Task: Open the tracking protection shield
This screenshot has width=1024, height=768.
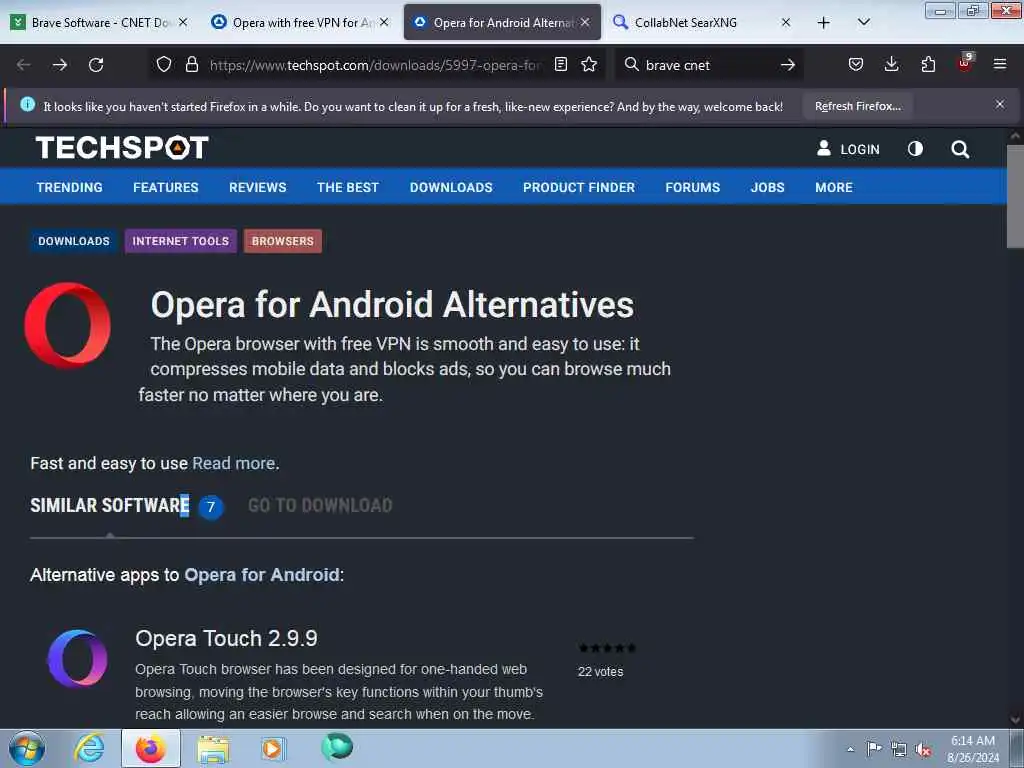Action: 164,64
